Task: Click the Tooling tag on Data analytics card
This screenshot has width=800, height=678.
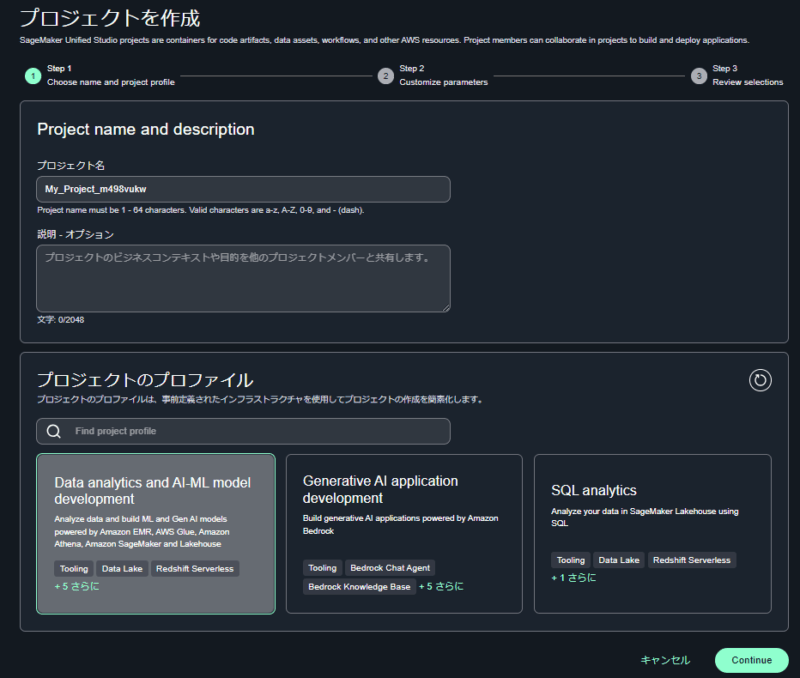Action: tap(73, 567)
